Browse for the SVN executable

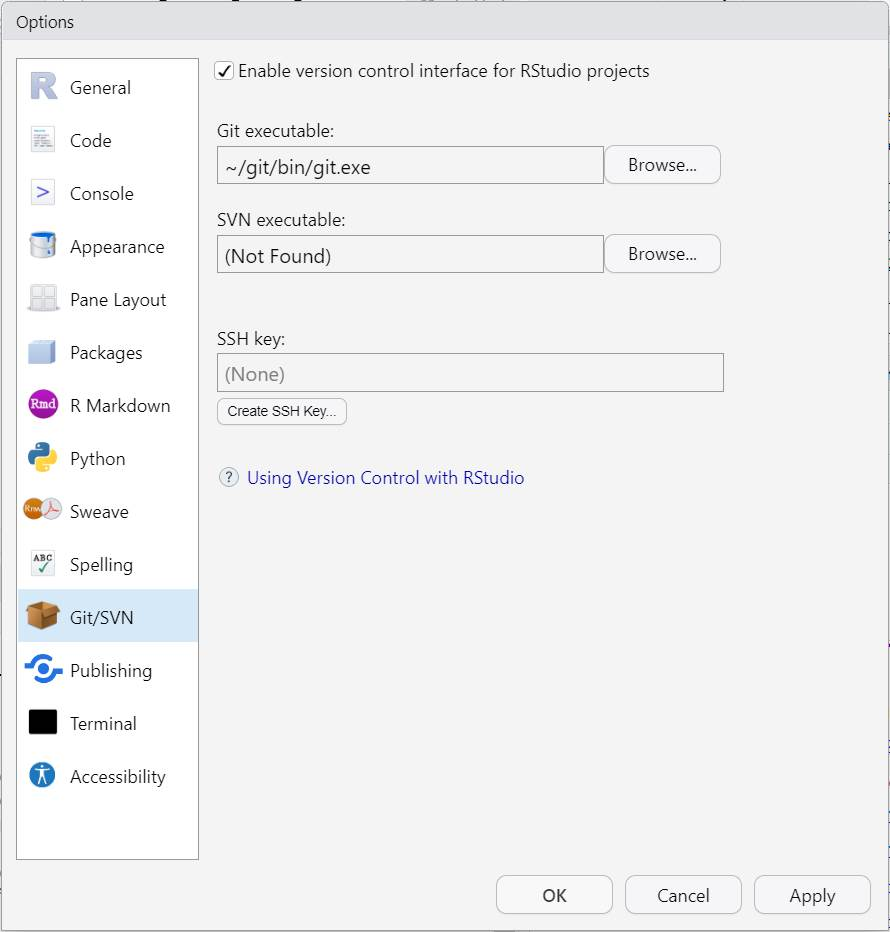pyautogui.click(x=662, y=253)
